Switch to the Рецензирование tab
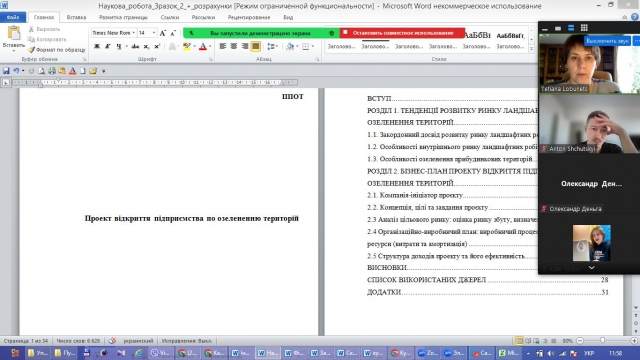 click(x=249, y=17)
